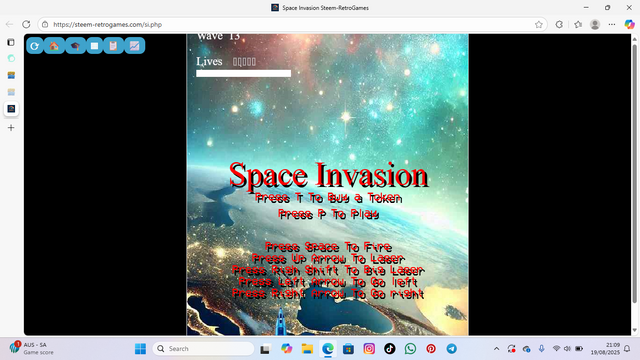This screenshot has width=640, height=360.
Task: Open the Favorites list icon
Action: (x=578, y=24)
